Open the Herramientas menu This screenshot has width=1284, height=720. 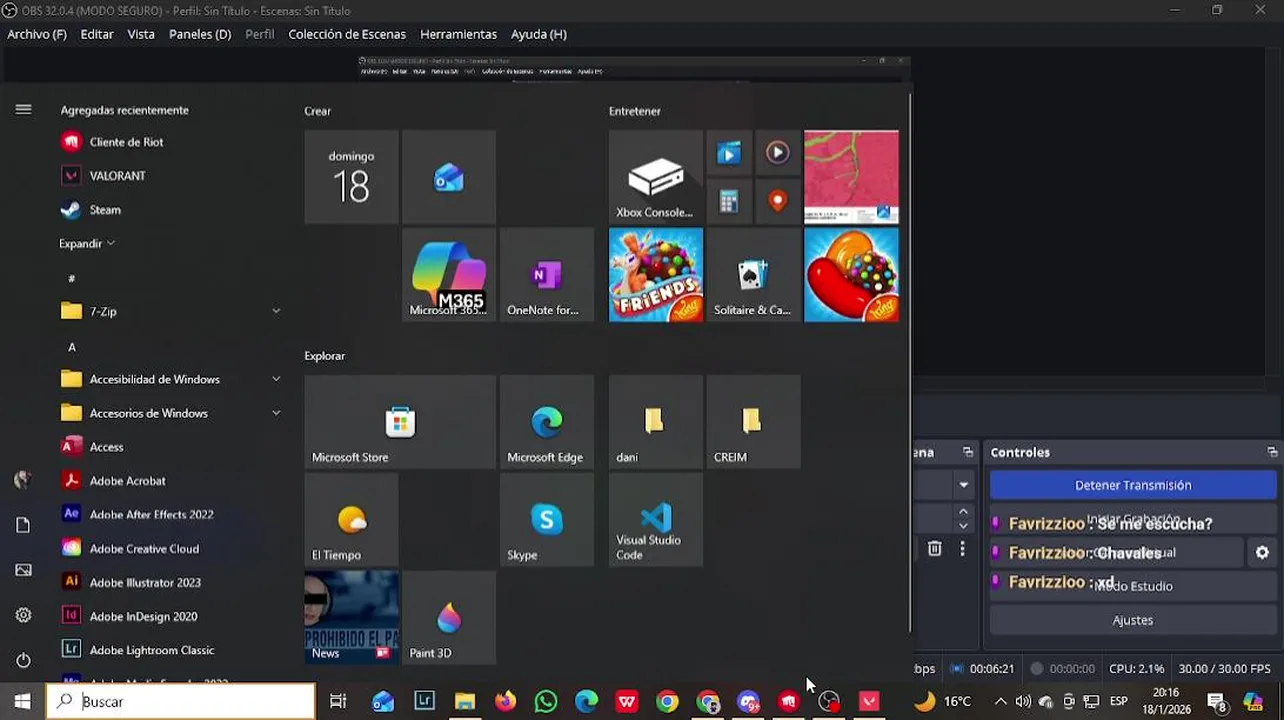tap(458, 34)
